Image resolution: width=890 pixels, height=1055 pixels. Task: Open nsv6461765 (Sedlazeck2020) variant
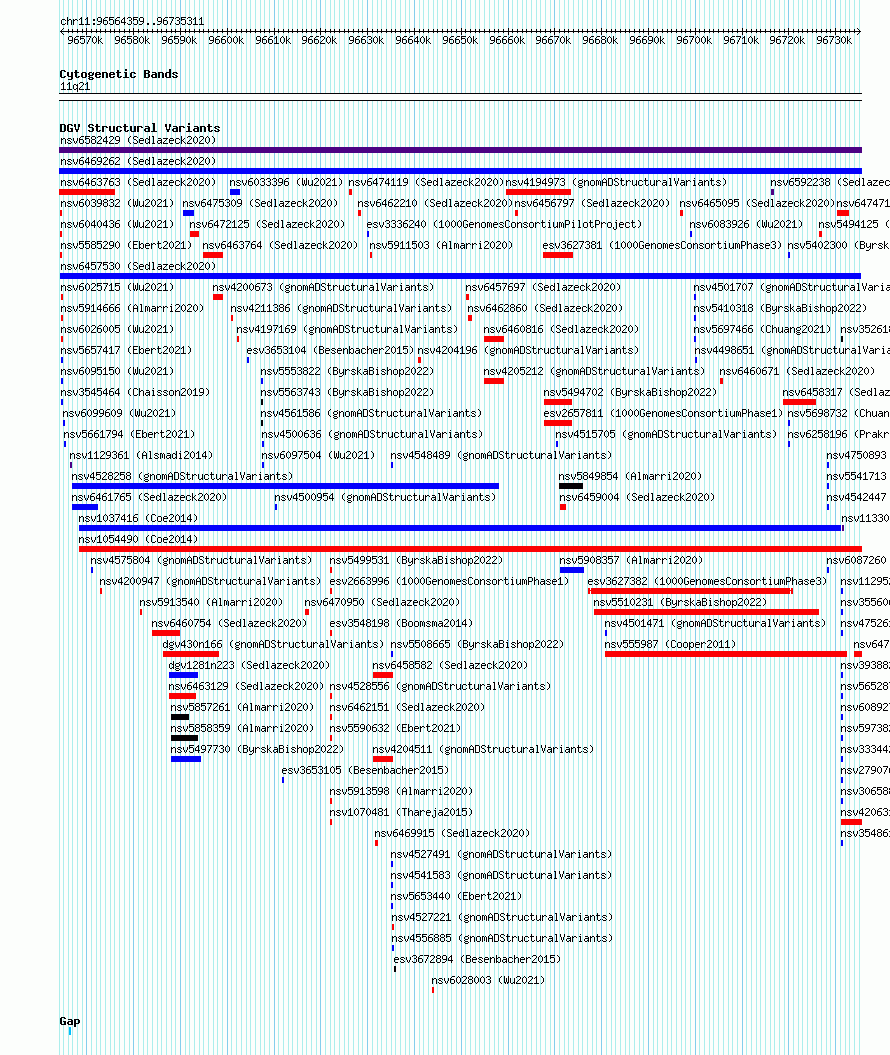(x=149, y=497)
